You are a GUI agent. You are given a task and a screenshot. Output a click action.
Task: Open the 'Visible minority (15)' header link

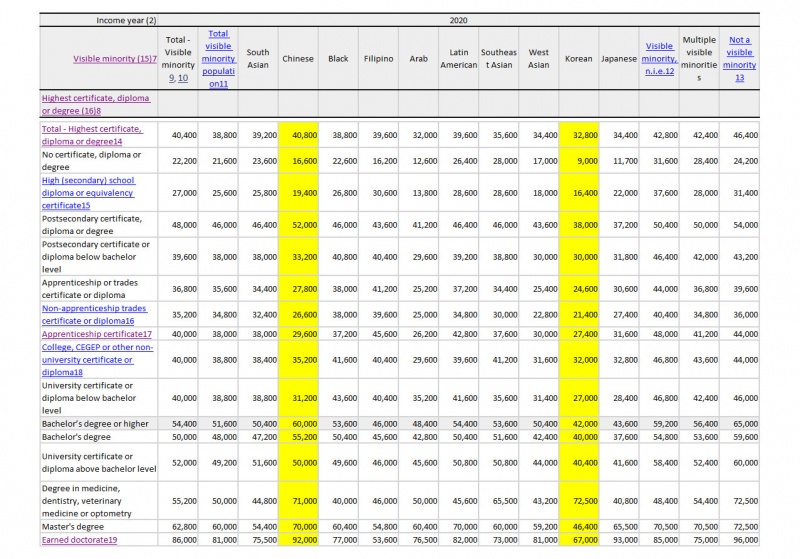click(x=115, y=59)
